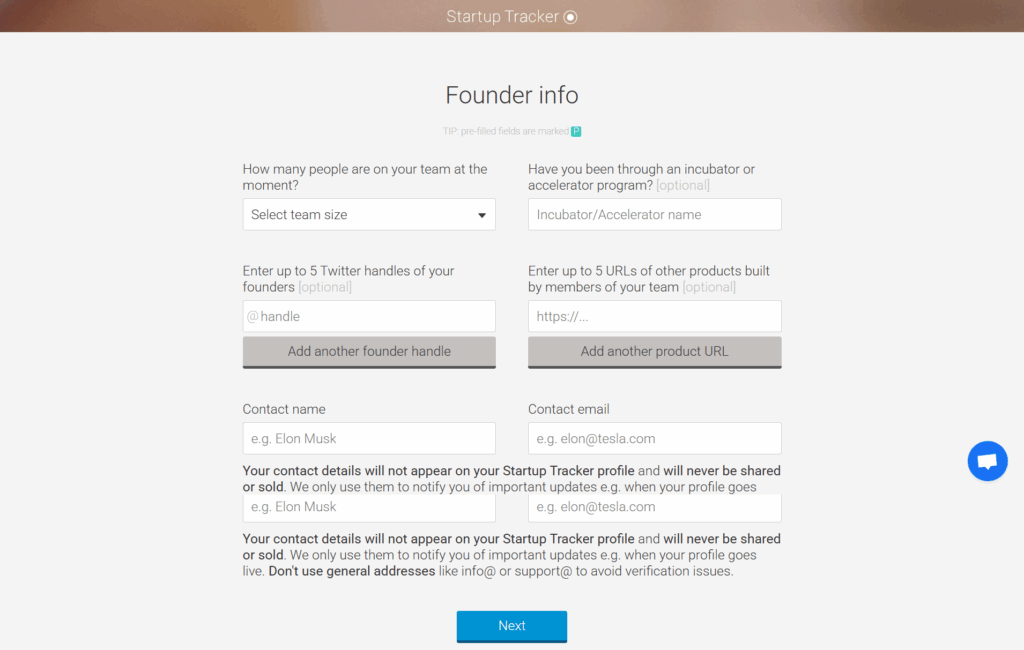Click the lower duplicate elon@tesla.com email field
Image resolution: width=1024 pixels, height=650 pixels.
(x=654, y=508)
